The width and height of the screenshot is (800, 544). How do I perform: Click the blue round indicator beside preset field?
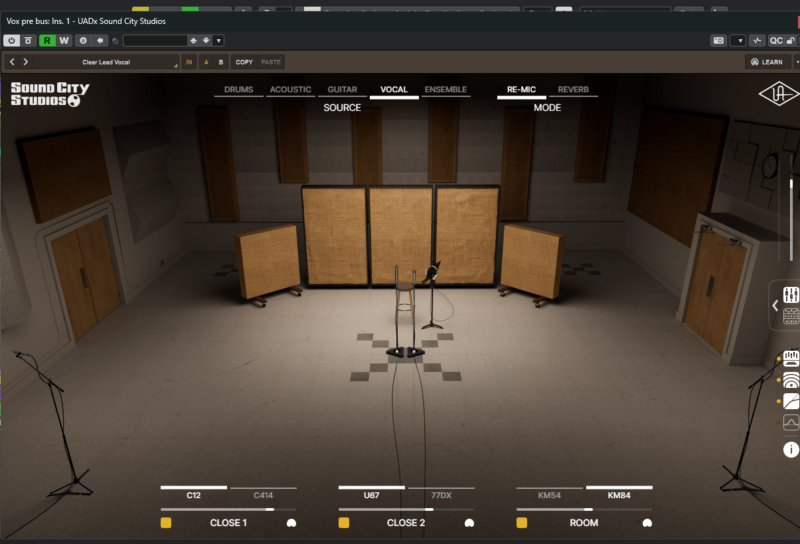pyautogui.click(x=115, y=41)
